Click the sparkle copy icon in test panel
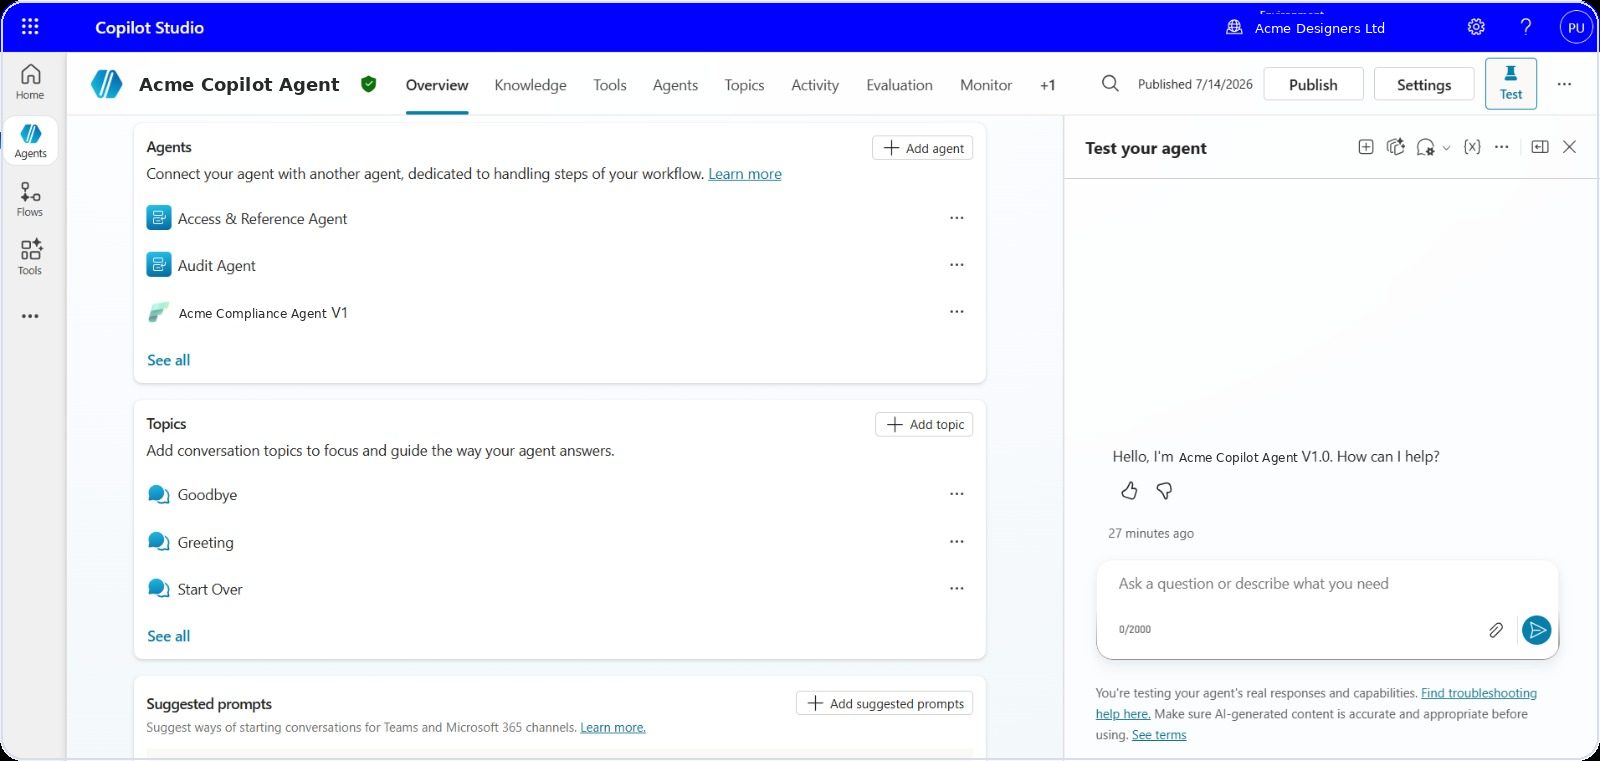The height and width of the screenshot is (761, 1600). tap(1396, 147)
